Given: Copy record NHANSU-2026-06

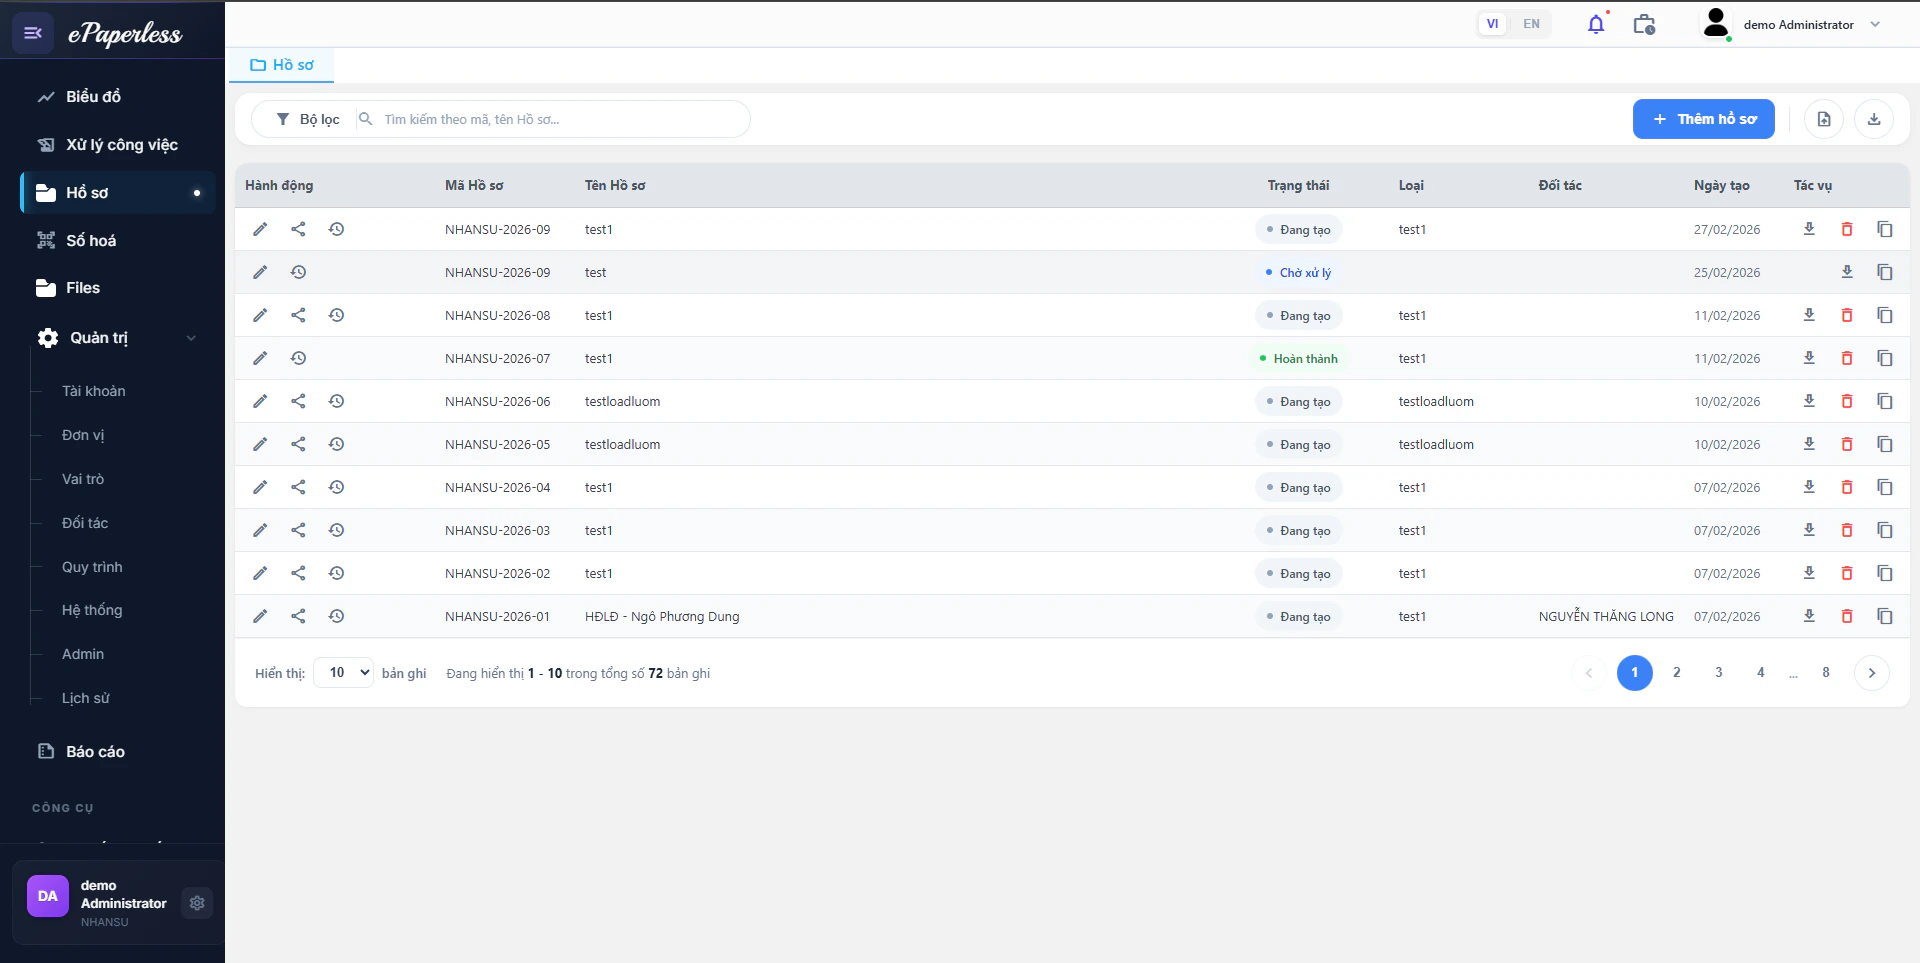Looking at the screenshot, I should point(1885,401).
